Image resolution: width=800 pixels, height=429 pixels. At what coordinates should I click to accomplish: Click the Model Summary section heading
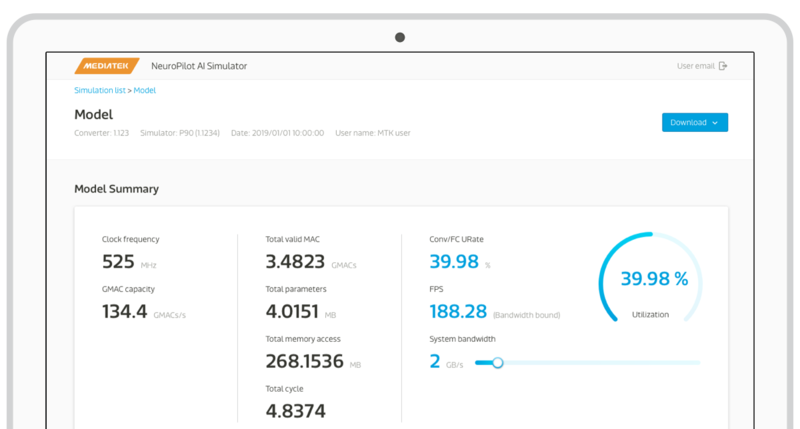[x=116, y=188]
